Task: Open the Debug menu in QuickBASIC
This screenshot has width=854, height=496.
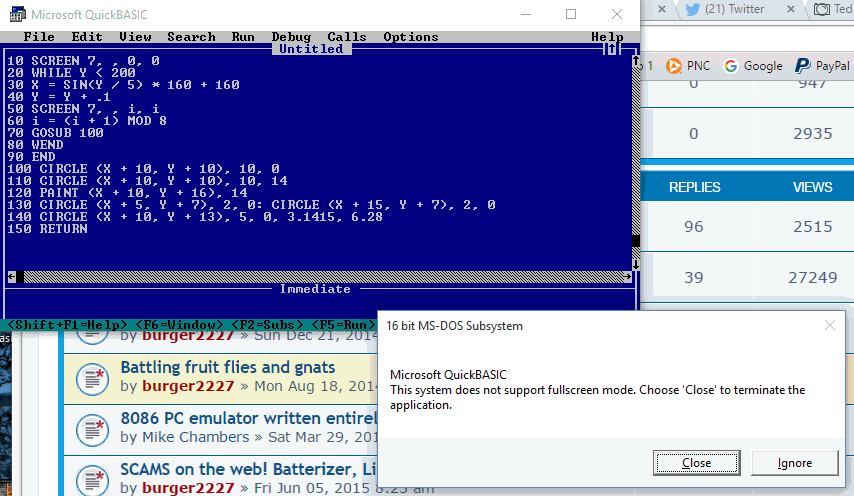Action: tap(291, 37)
